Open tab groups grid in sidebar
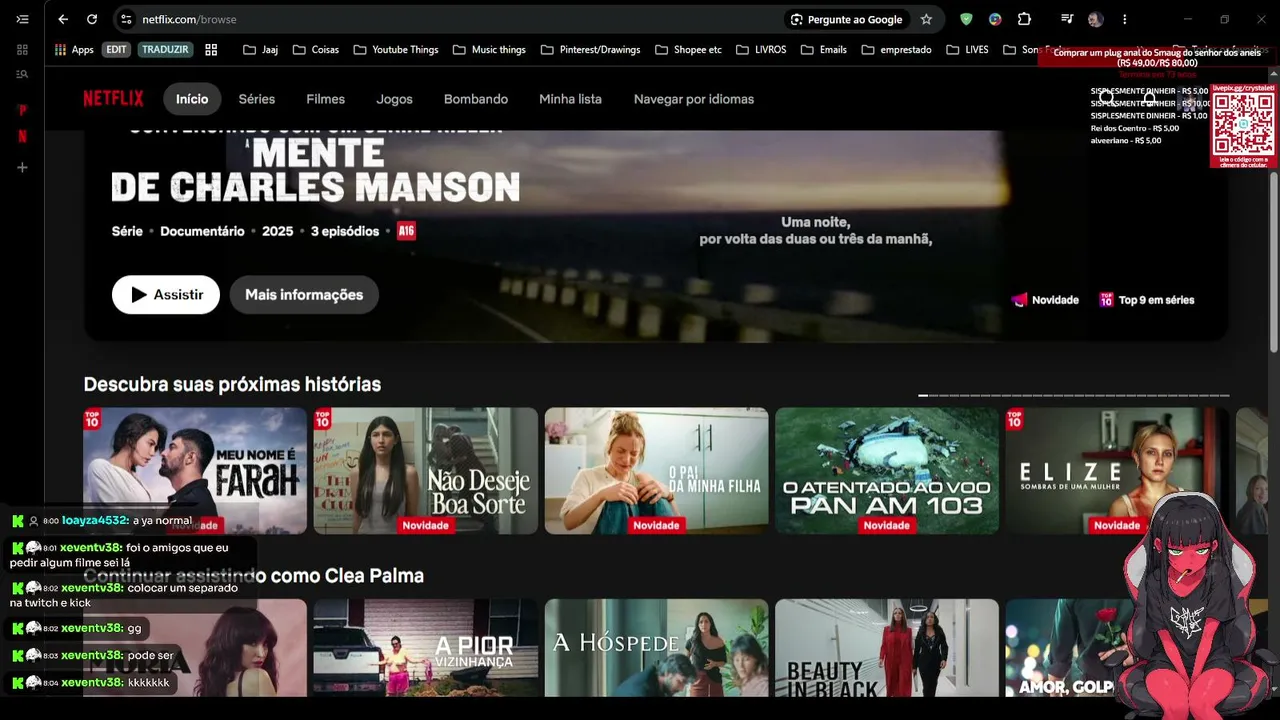Image resolution: width=1280 pixels, height=720 pixels. pyautogui.click(x=22, y=49)
